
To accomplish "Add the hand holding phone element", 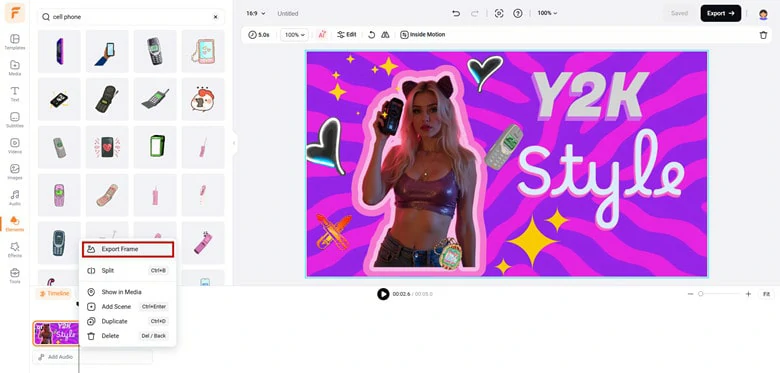I will pos(107,51).
